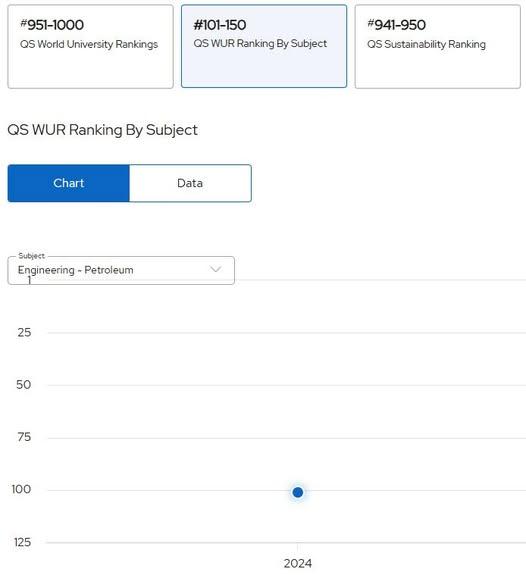The height and width of the screenshot is (575, 526).
Task: Switch to the Chart view tab
Action: (69, 183)
